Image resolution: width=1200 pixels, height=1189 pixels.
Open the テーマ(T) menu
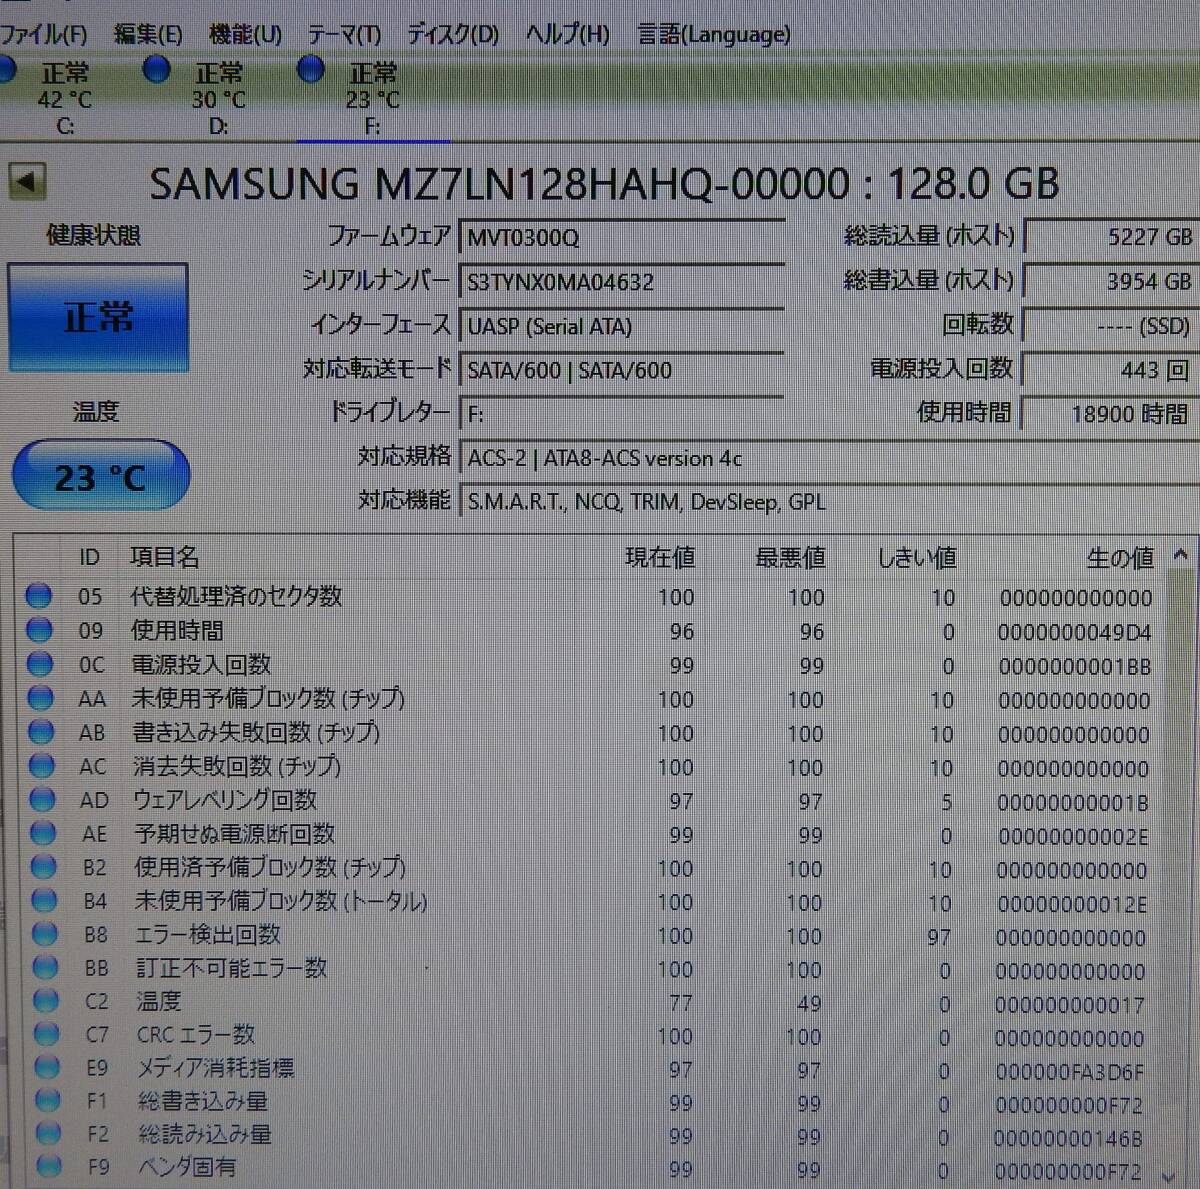tap(344, 34)
